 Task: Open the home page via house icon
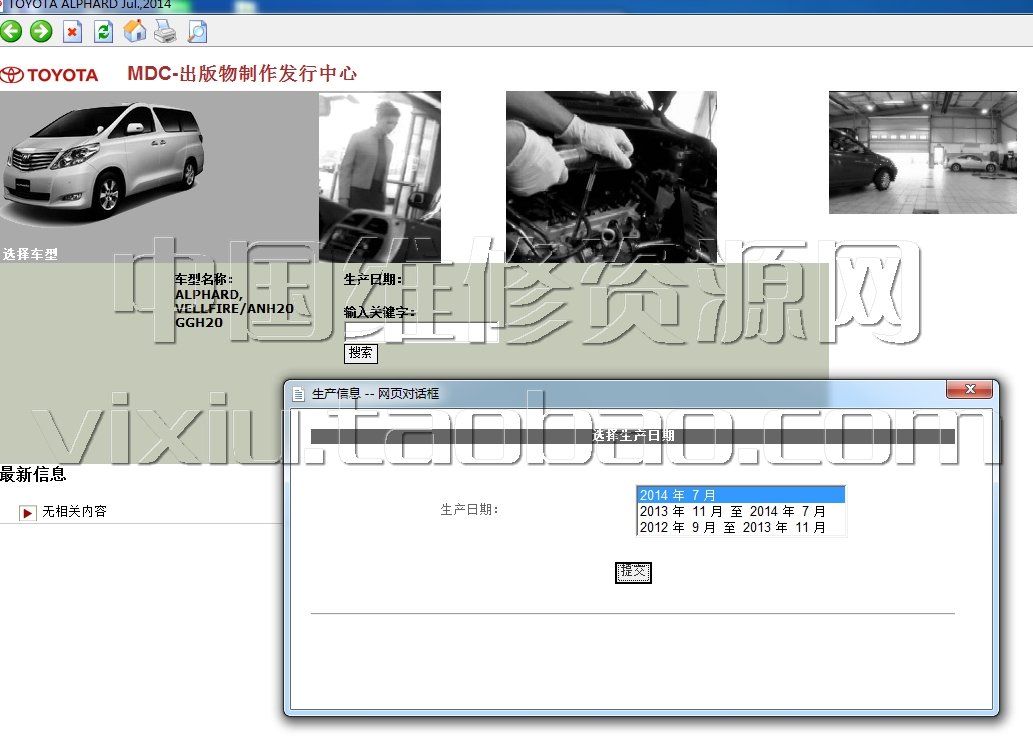pyautogui.click(x=134, y=31)
